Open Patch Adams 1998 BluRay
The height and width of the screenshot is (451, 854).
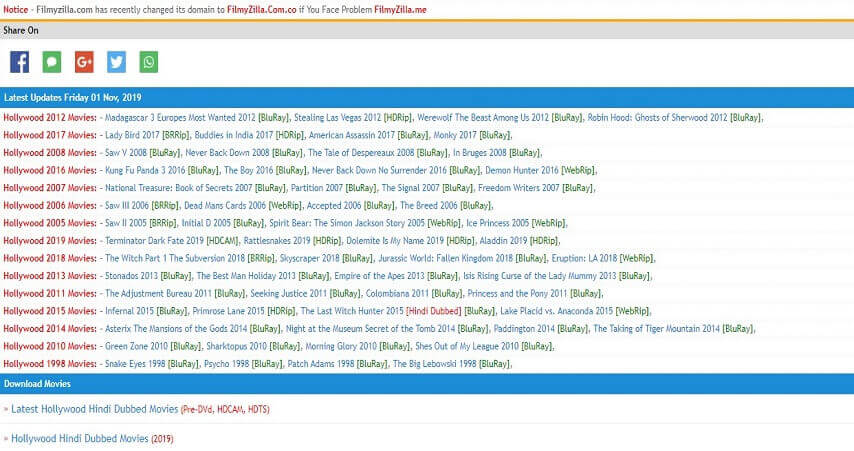click(338, 364)
